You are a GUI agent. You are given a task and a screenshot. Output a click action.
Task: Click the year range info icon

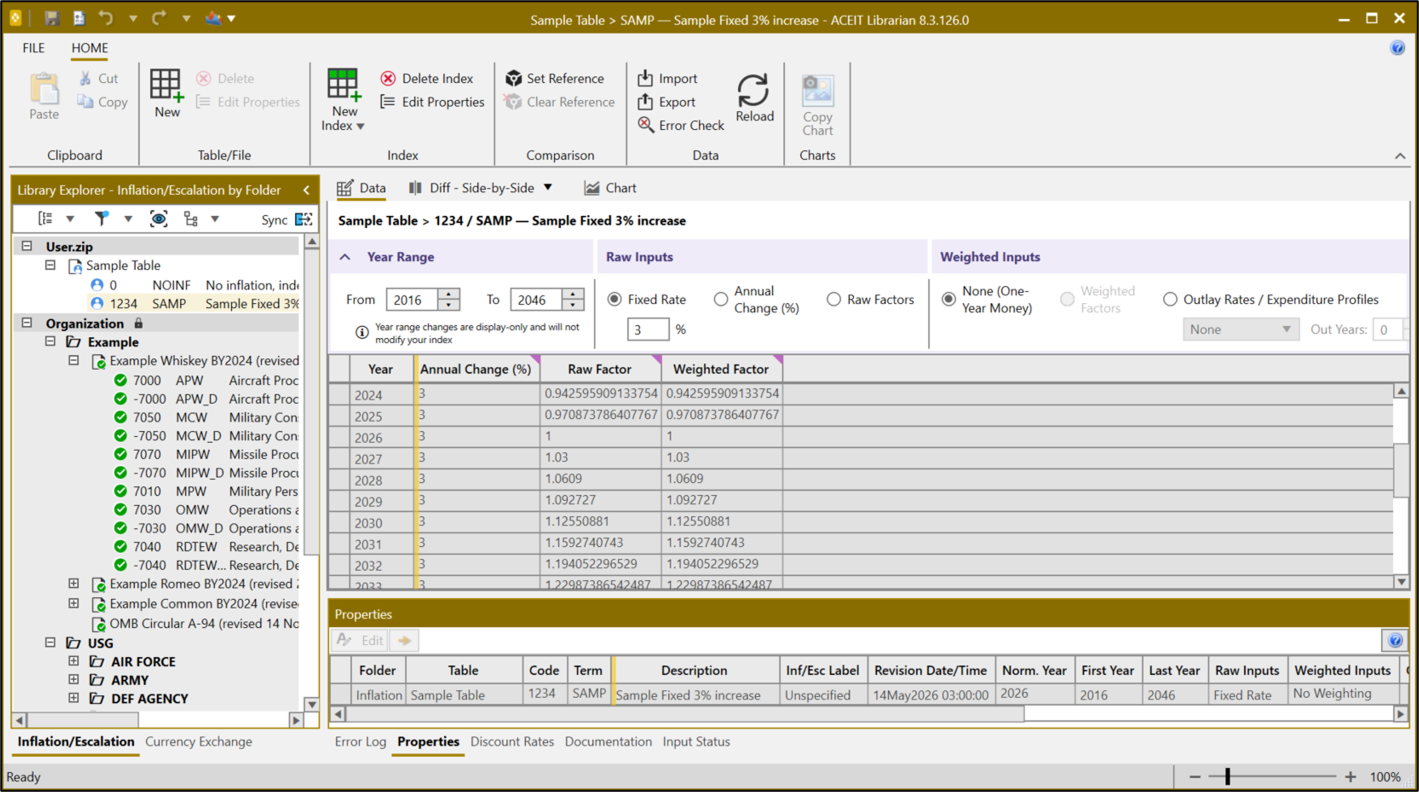(362, 332)
